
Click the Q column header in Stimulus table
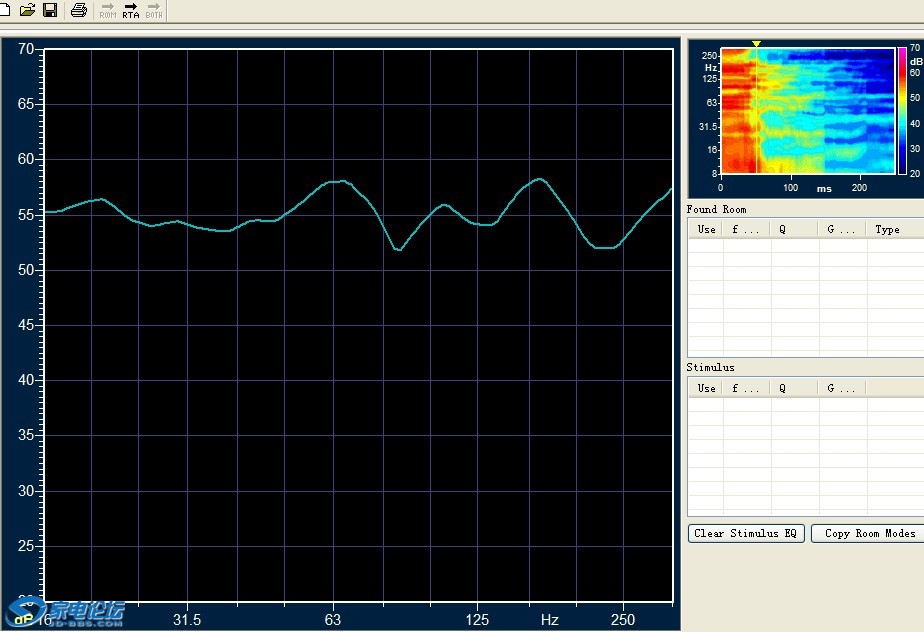coord(794,388)
